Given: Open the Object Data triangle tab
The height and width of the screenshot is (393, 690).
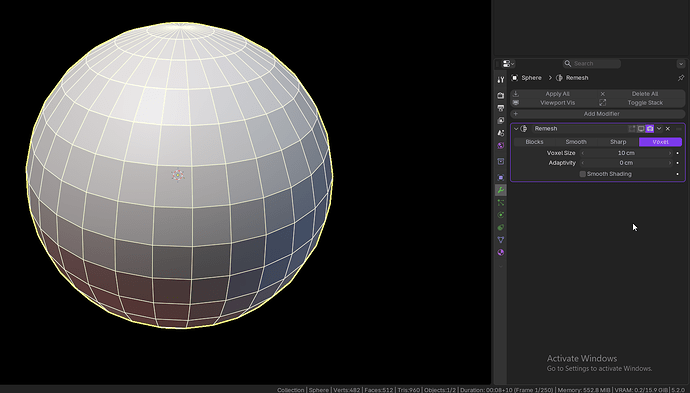Looking at the screenshot, I should 501,240.
